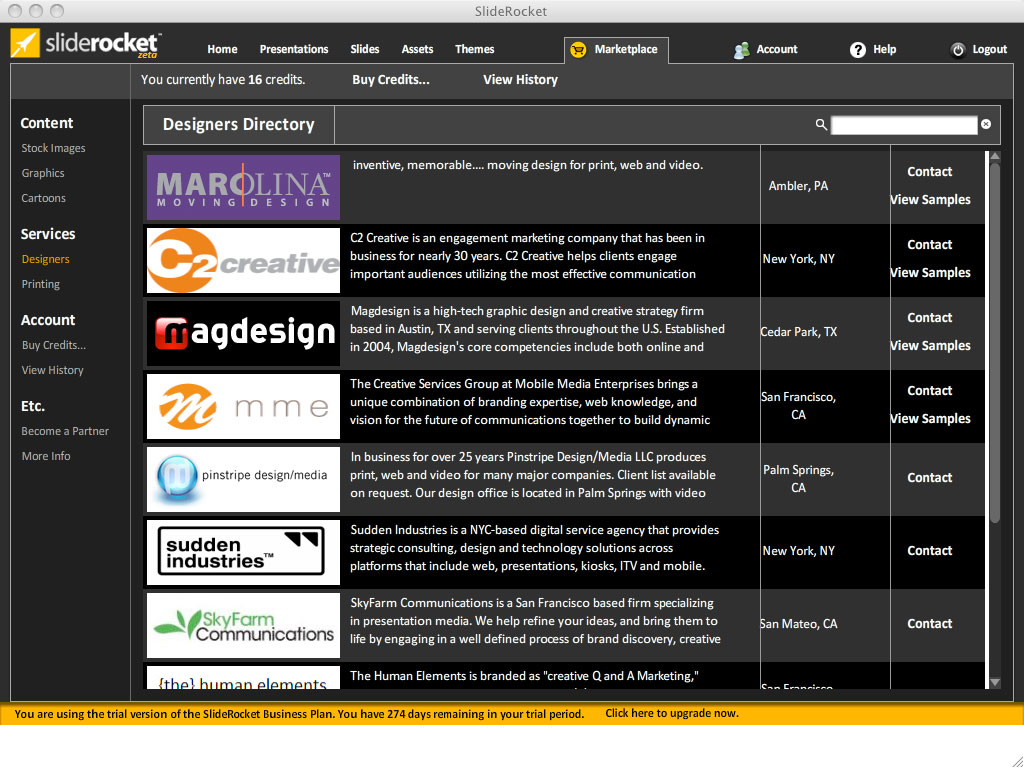Click View History in the top bar
1024x768 pixels.
pos(520,80)
